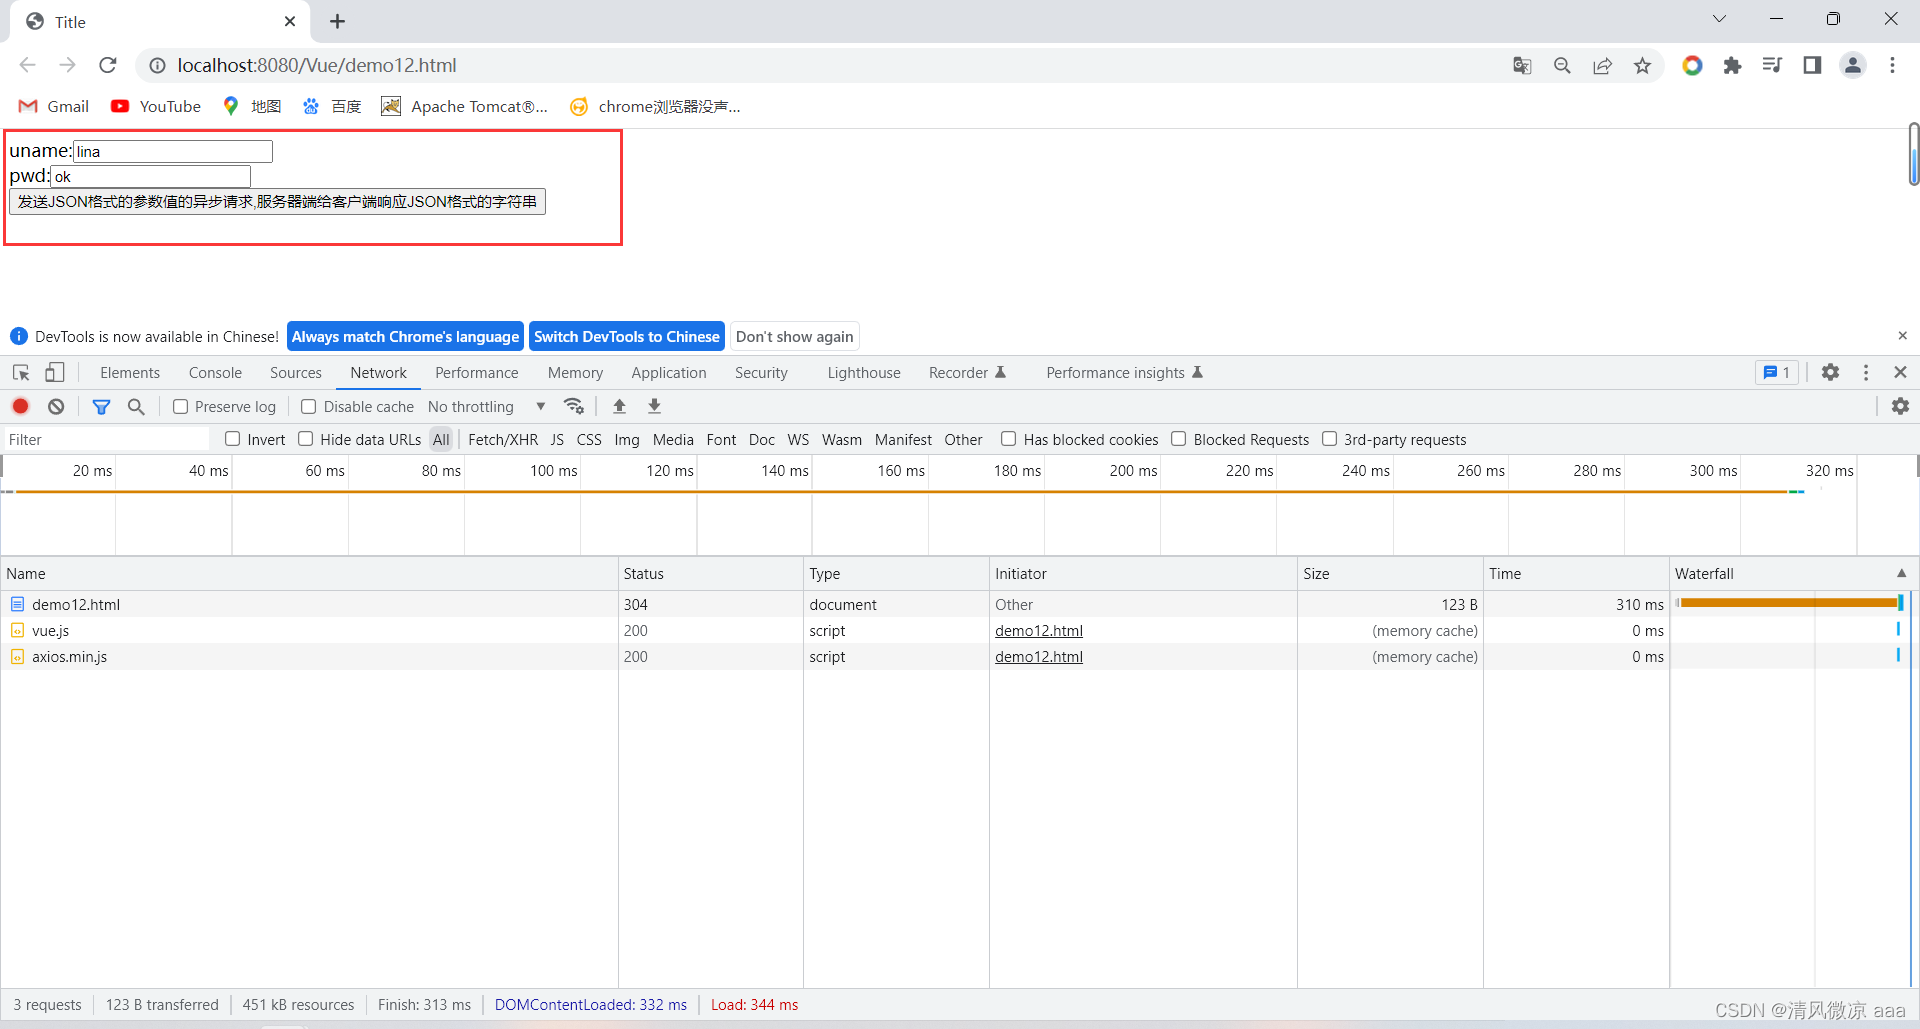Open the Lighthouse tab
The width and height of the screenshot is (1920, 1029).
[x=864, y=372]
